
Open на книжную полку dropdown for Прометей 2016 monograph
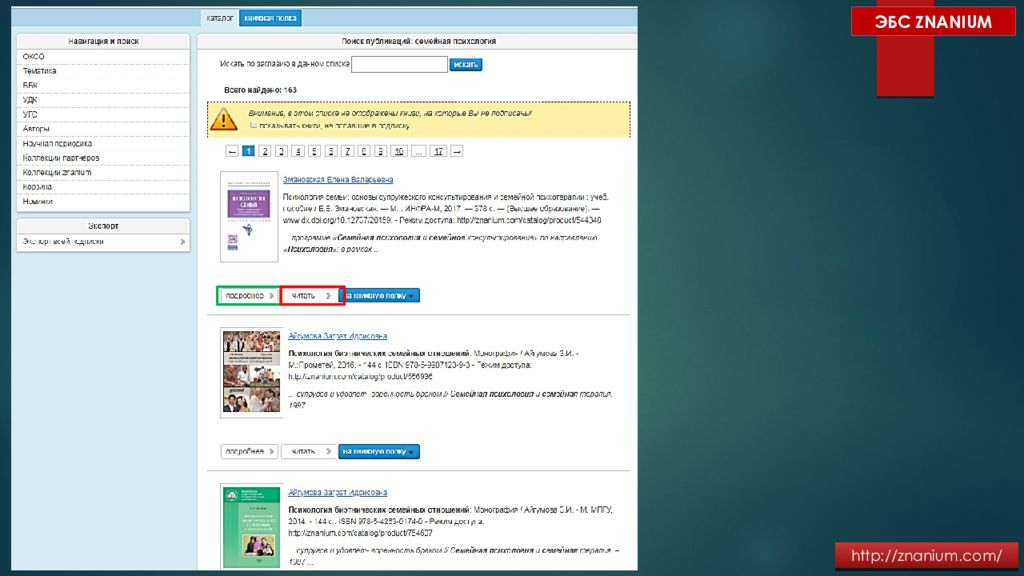pyautogui.click(x=379, y=451)
